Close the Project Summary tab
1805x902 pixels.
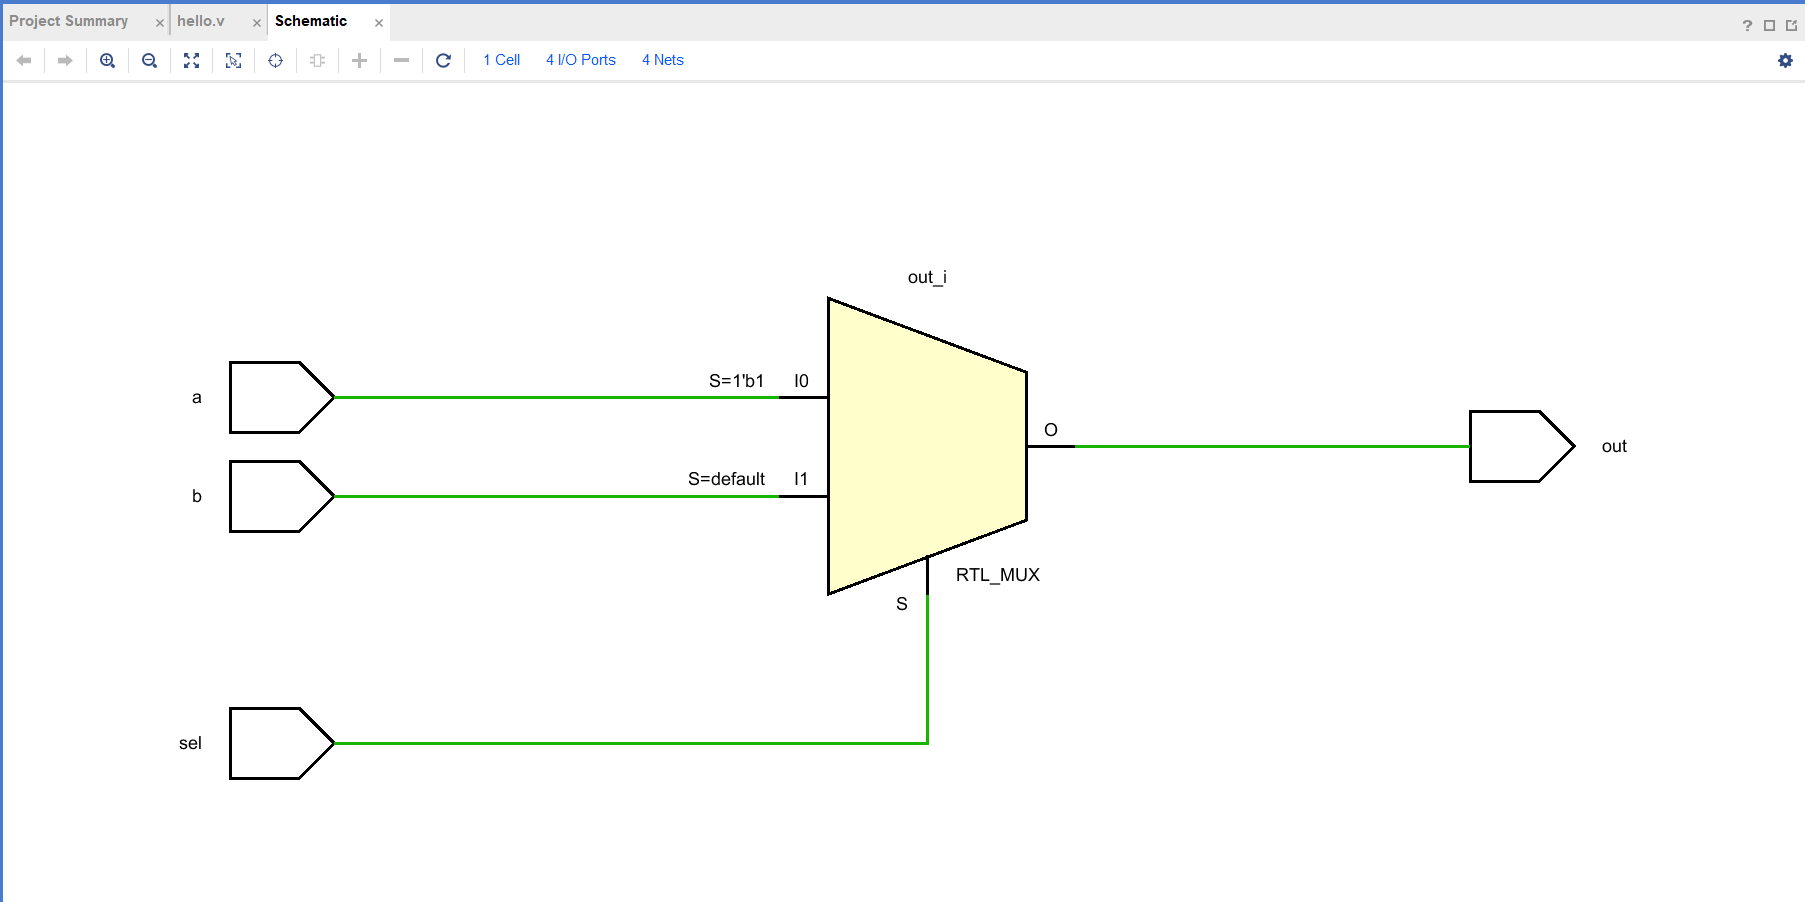159,23
